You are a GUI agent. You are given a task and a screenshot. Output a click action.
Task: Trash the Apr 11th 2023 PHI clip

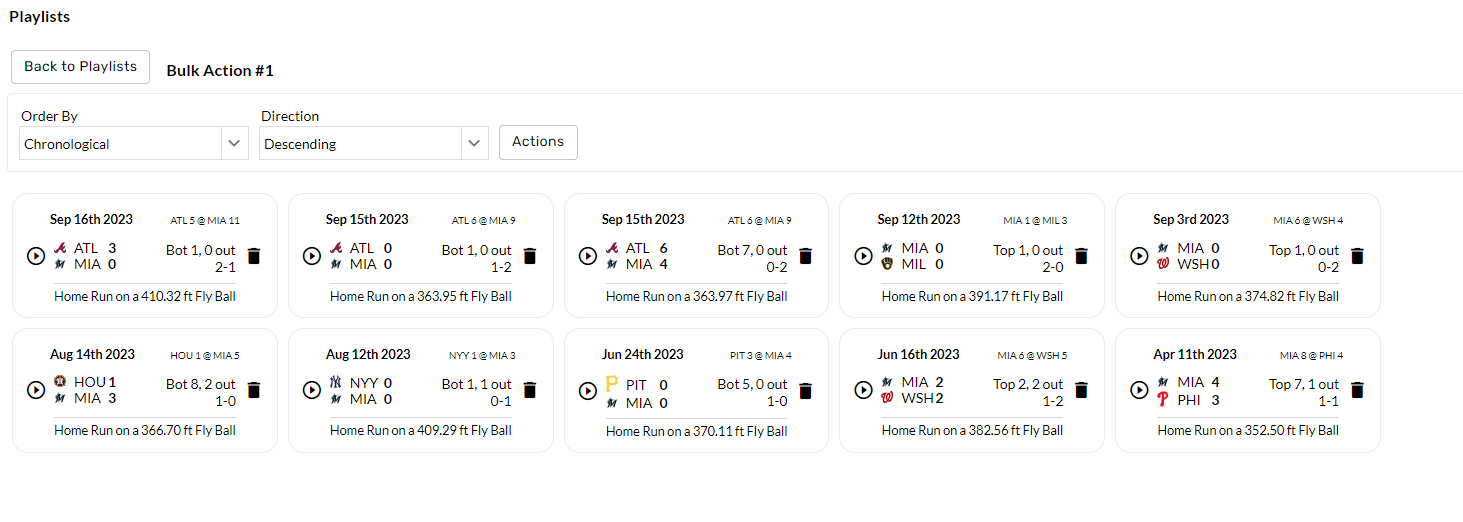pyautogui.click(x=1357, y=390)
